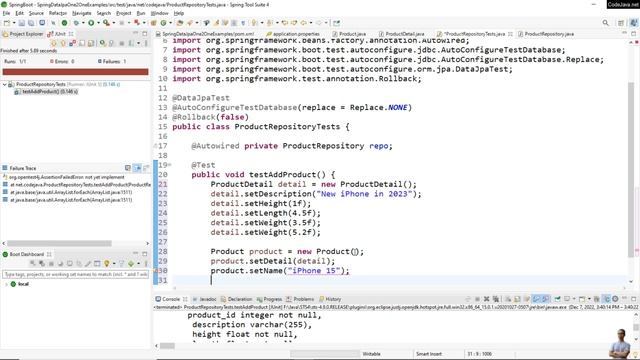
Task: Toggle JUnit Show Failures Only icon
Action: coord(73,43)
